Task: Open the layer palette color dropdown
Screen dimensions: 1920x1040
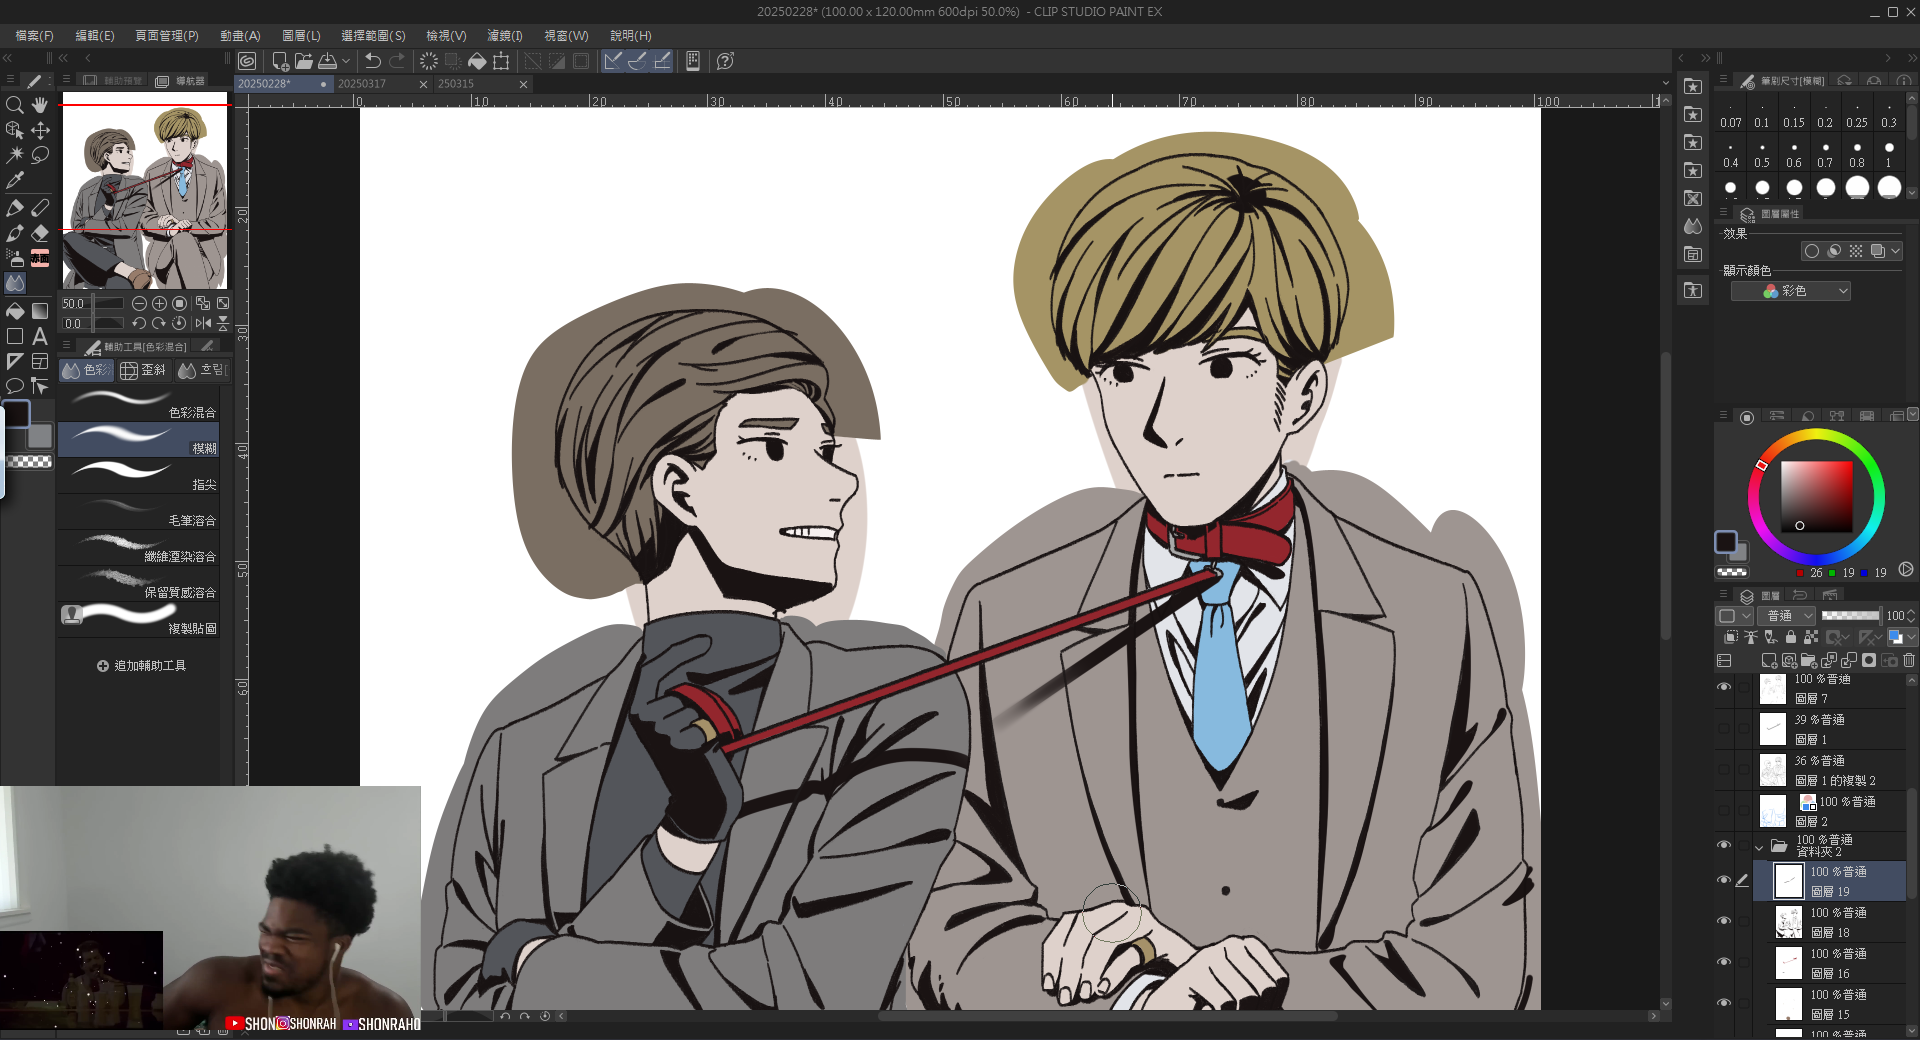Action: tap(1734, 616)
